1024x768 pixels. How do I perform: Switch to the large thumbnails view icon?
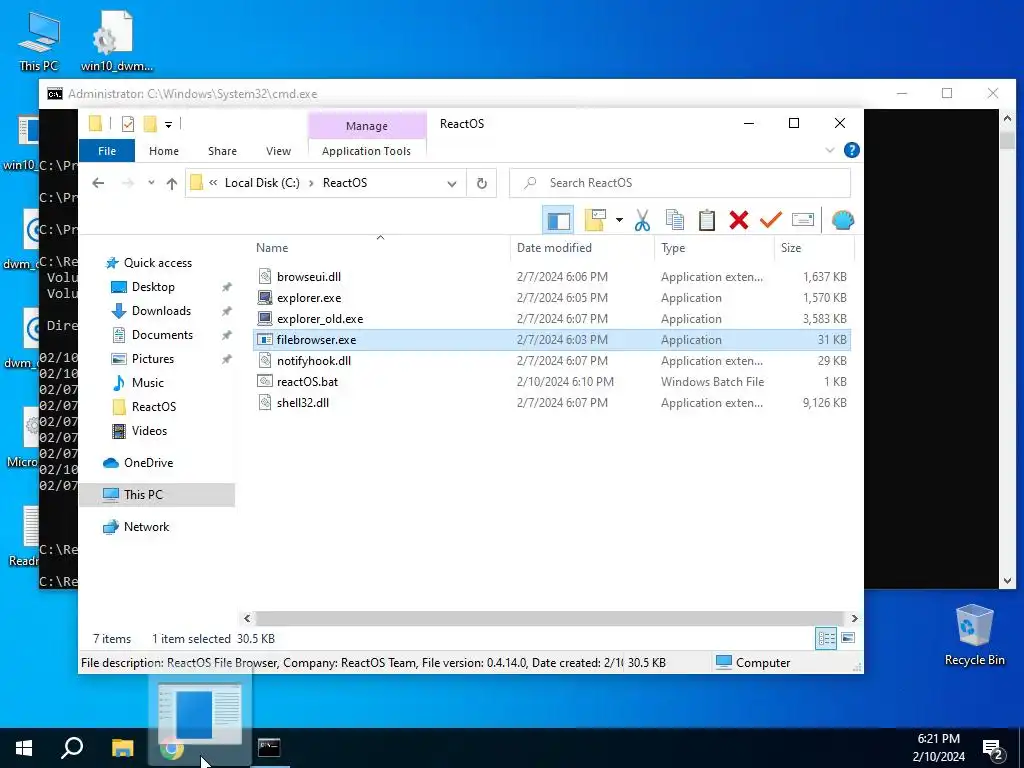tap(848, 638)
